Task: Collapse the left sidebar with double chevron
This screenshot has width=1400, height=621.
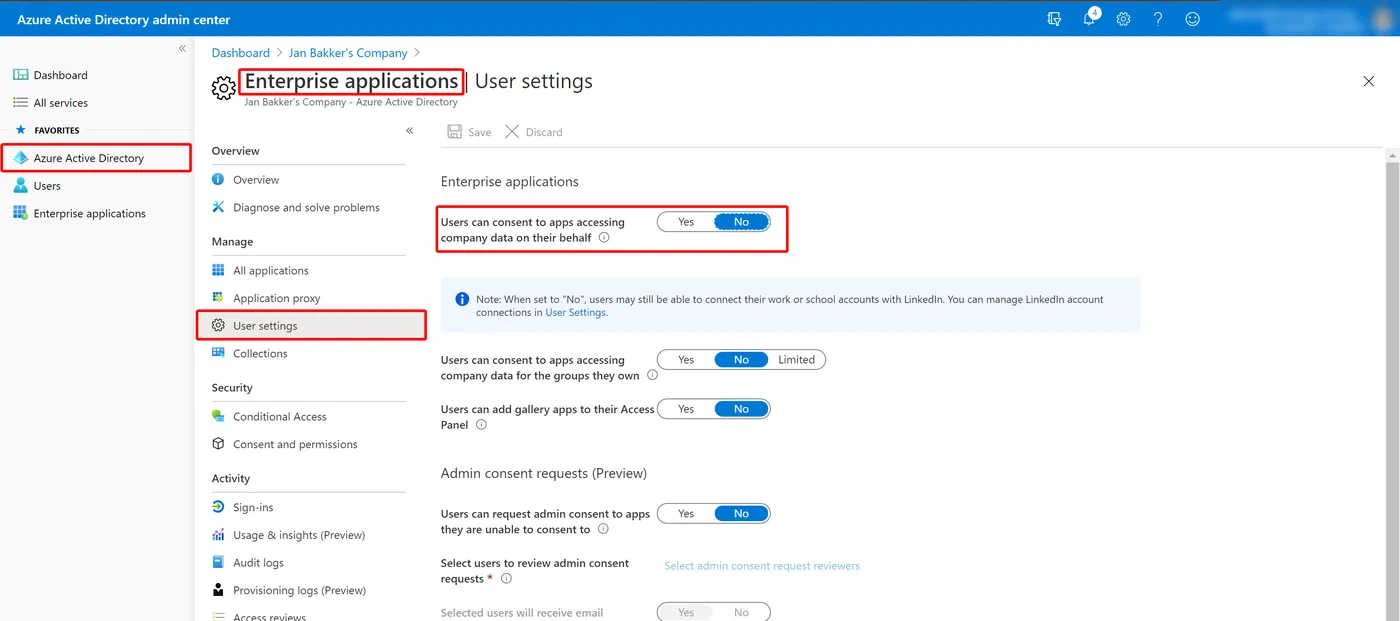Action: coord(182,49)
